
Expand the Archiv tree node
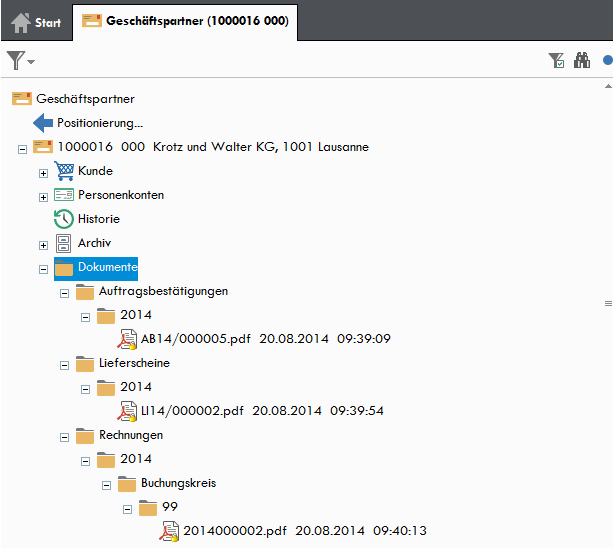pyautogui.click(x=43, y=245)
